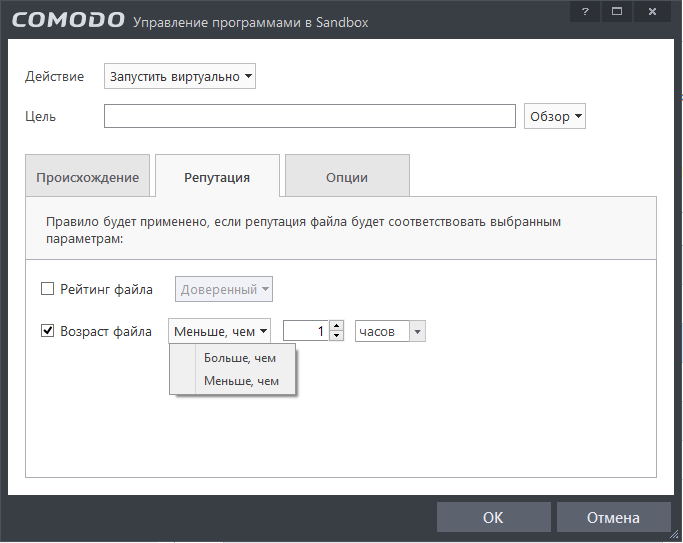683x543 pixels.
Task: Close the Sandbox dialog window
Action: (652, 10)
